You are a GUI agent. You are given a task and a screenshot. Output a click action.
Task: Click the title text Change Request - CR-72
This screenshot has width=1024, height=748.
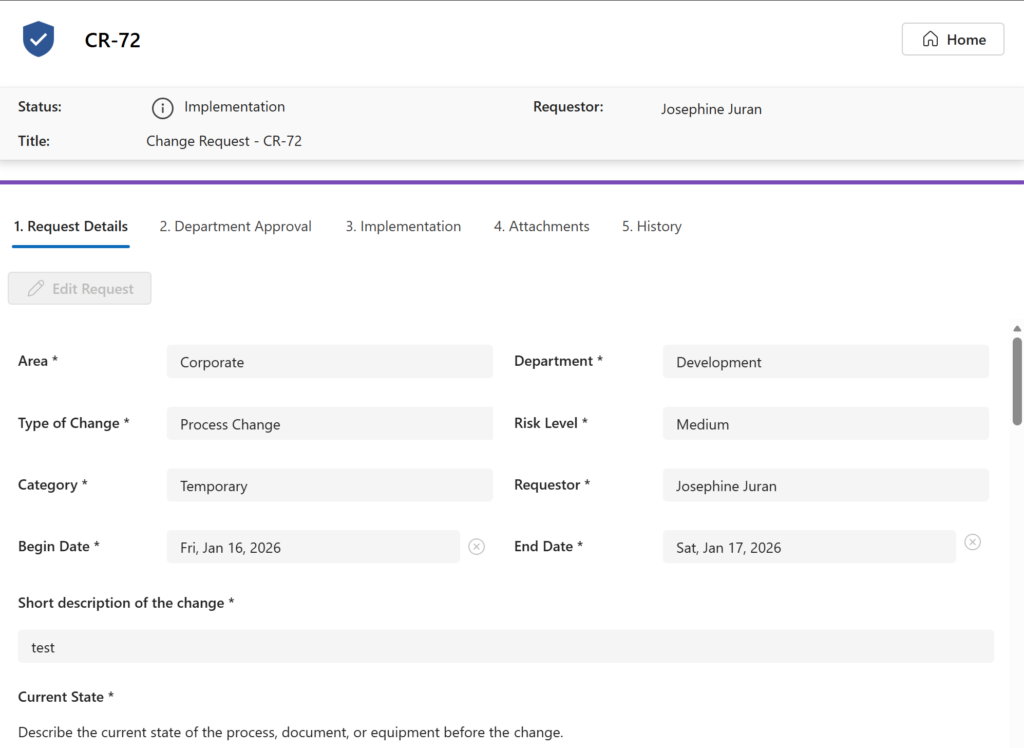click(x=224, y=141)
